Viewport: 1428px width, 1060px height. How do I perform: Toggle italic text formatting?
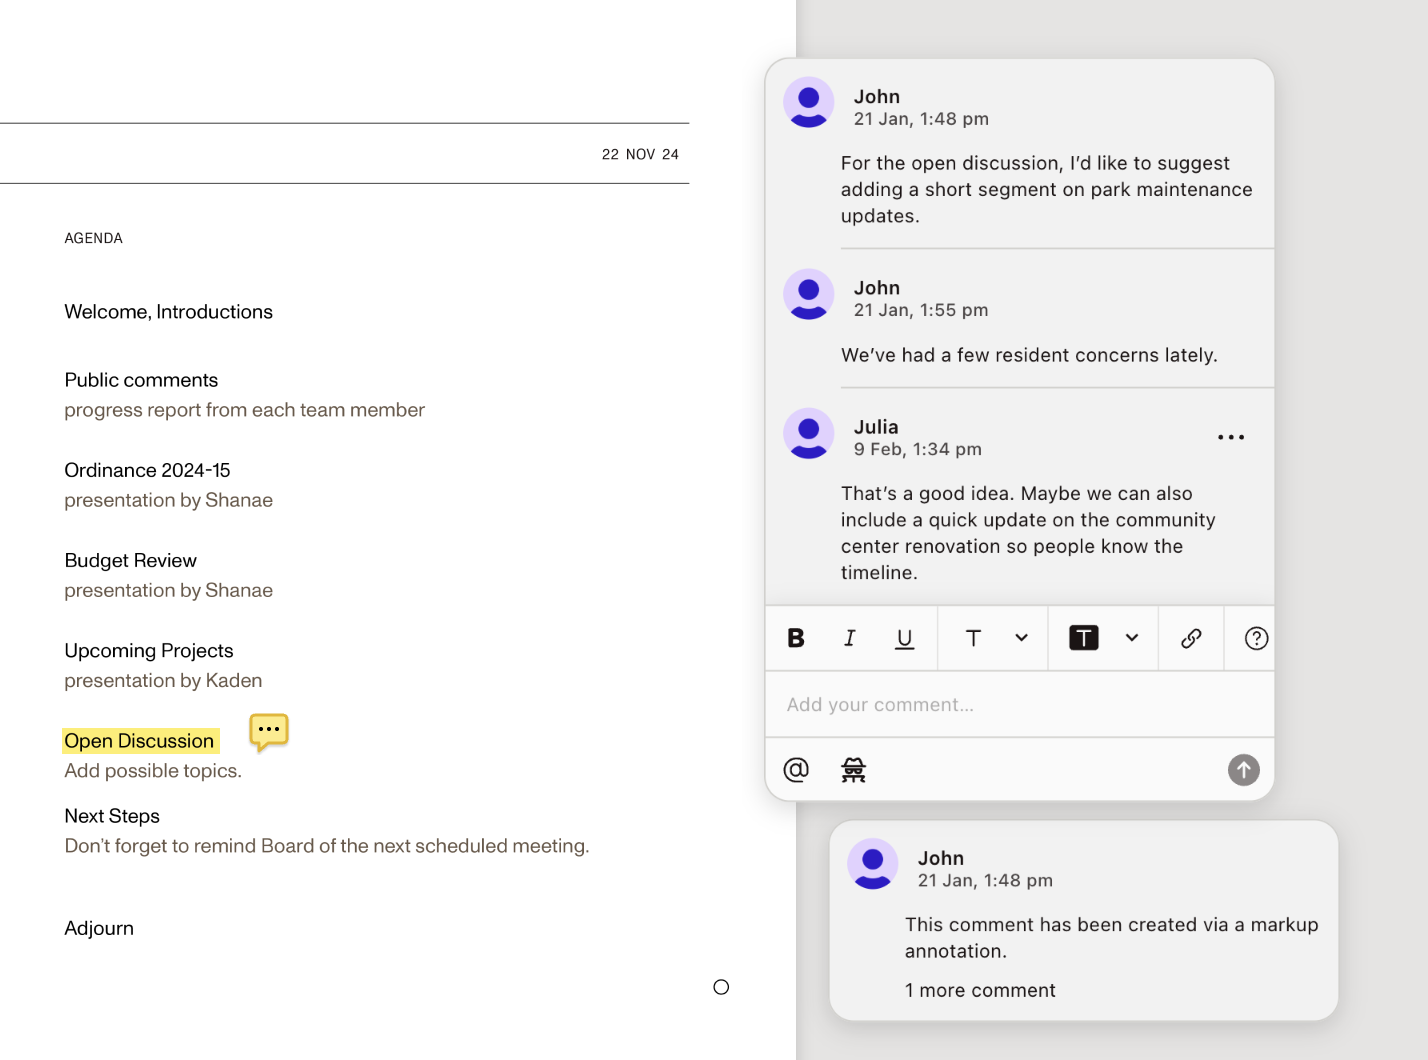click(850, 638)
